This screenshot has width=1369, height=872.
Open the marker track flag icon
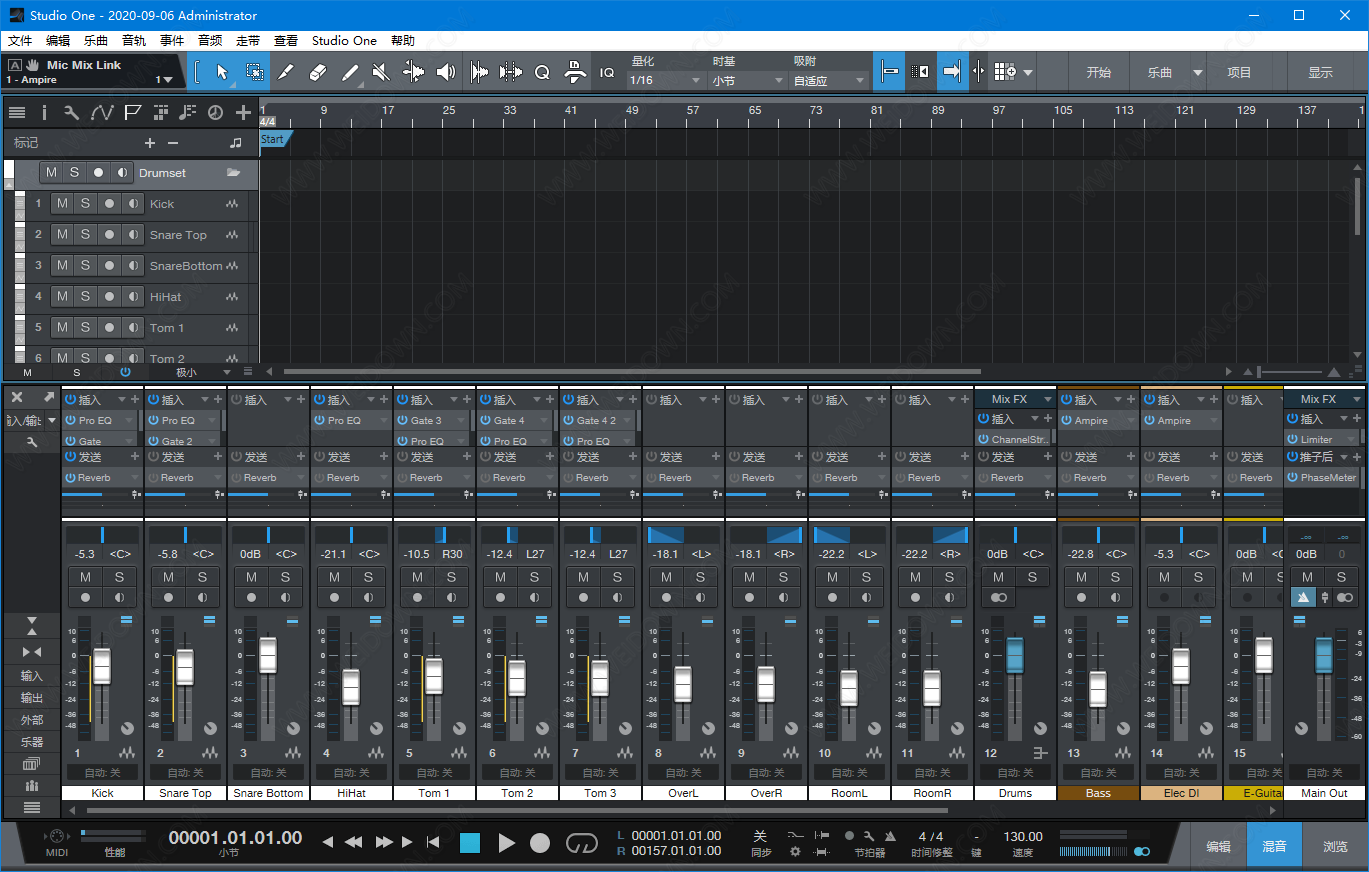(x=132, y=112)
